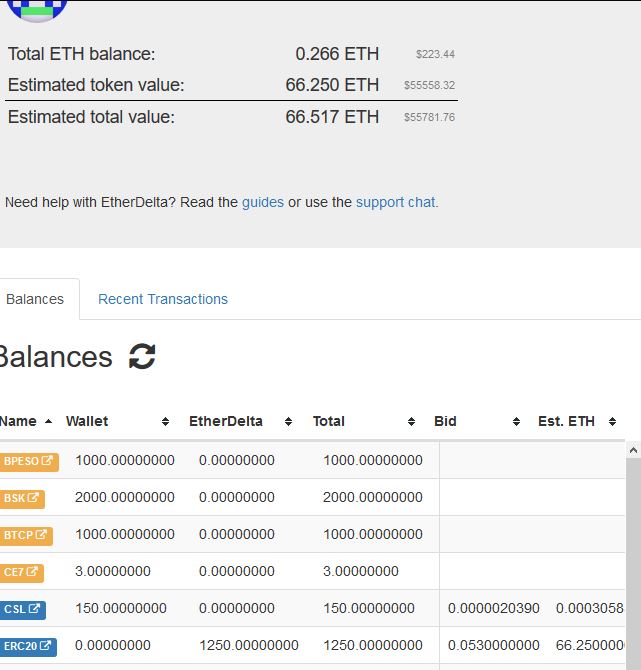This screenshot has width=641, height=670.
Task: Open the BPESO token external link
Action: pyautogui.click(x=27, y=461)
